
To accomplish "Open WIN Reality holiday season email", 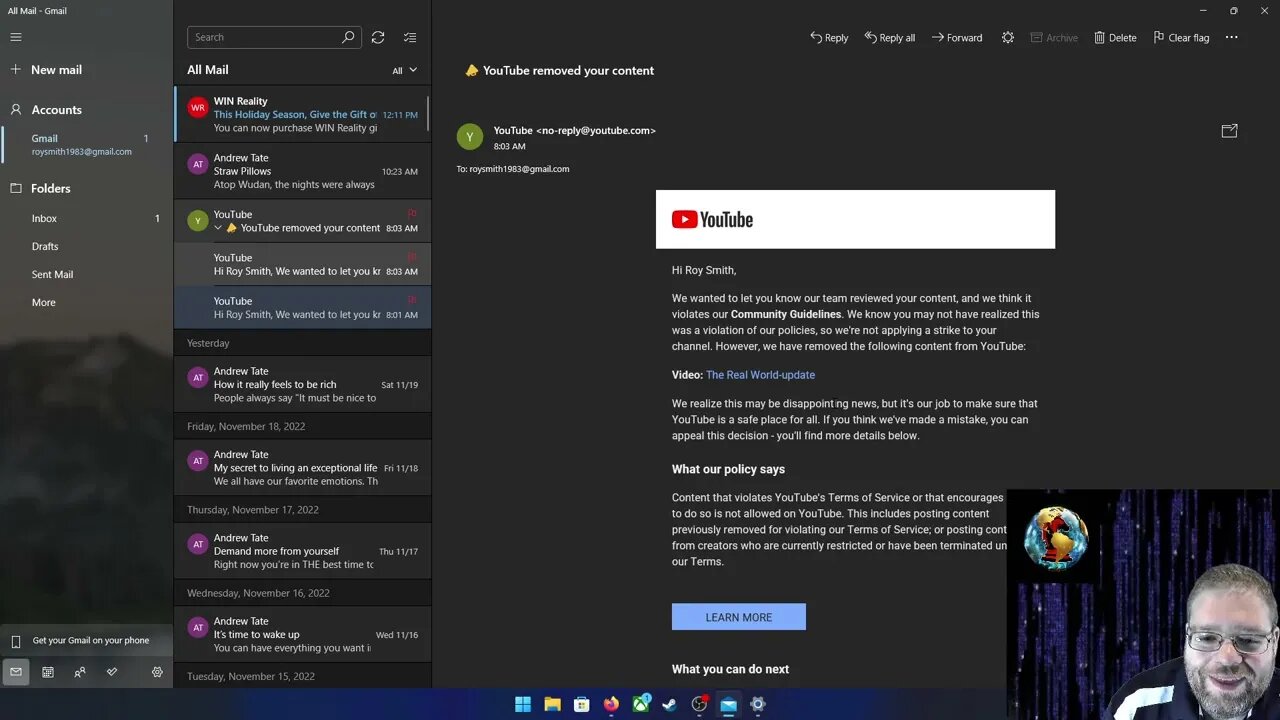I will pyautogui.click(x=302, y=114).
